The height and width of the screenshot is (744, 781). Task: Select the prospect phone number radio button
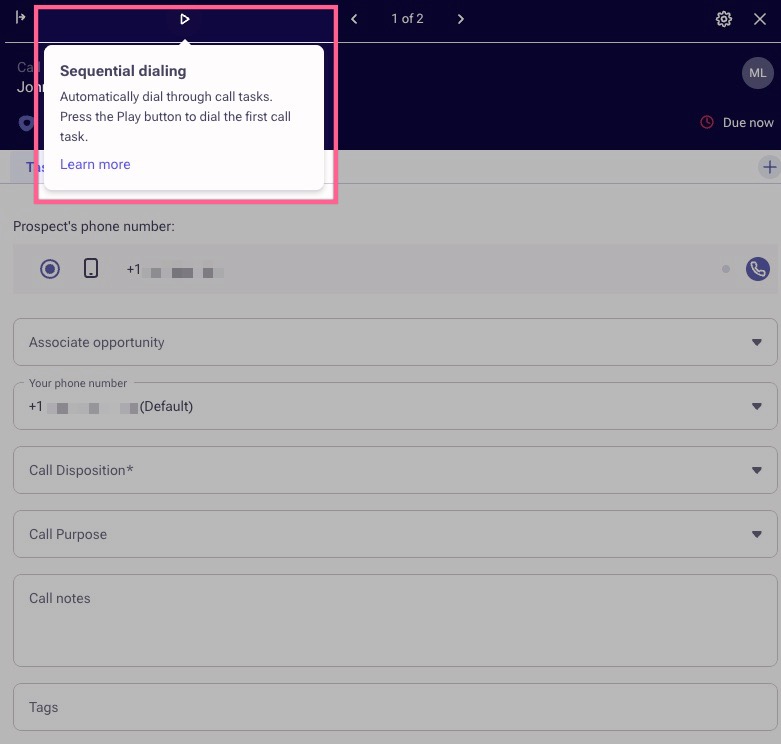click(x=50, y=269)
